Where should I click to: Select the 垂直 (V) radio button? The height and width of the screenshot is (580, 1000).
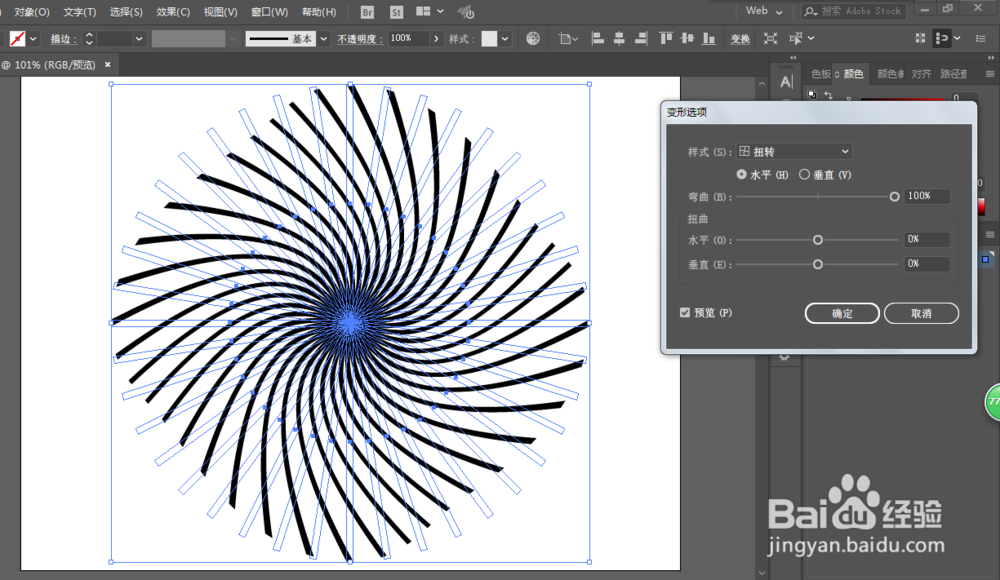[x=804, y=174]
